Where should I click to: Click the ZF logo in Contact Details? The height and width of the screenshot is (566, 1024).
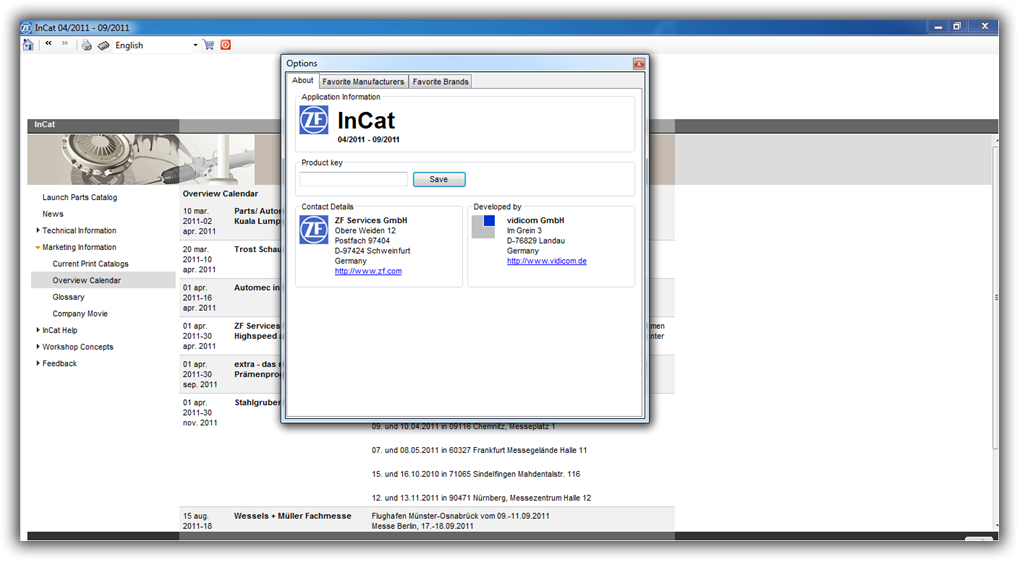(314, 230)
